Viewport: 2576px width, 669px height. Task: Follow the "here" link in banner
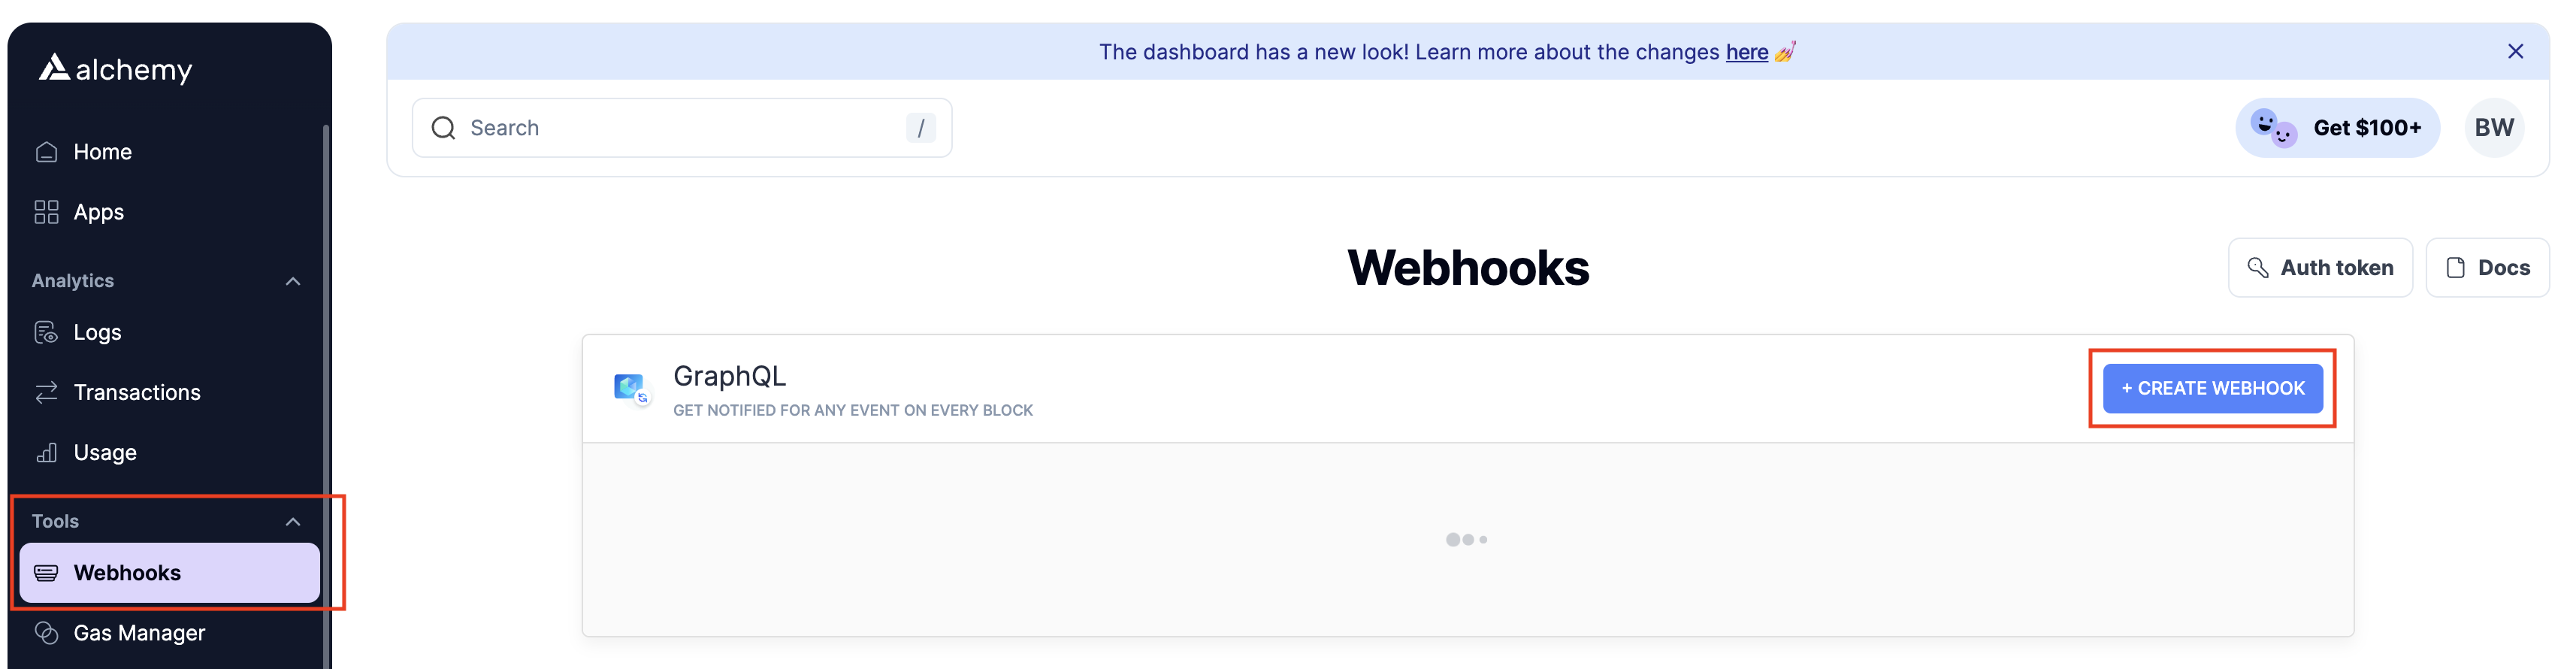(1746, 52)
